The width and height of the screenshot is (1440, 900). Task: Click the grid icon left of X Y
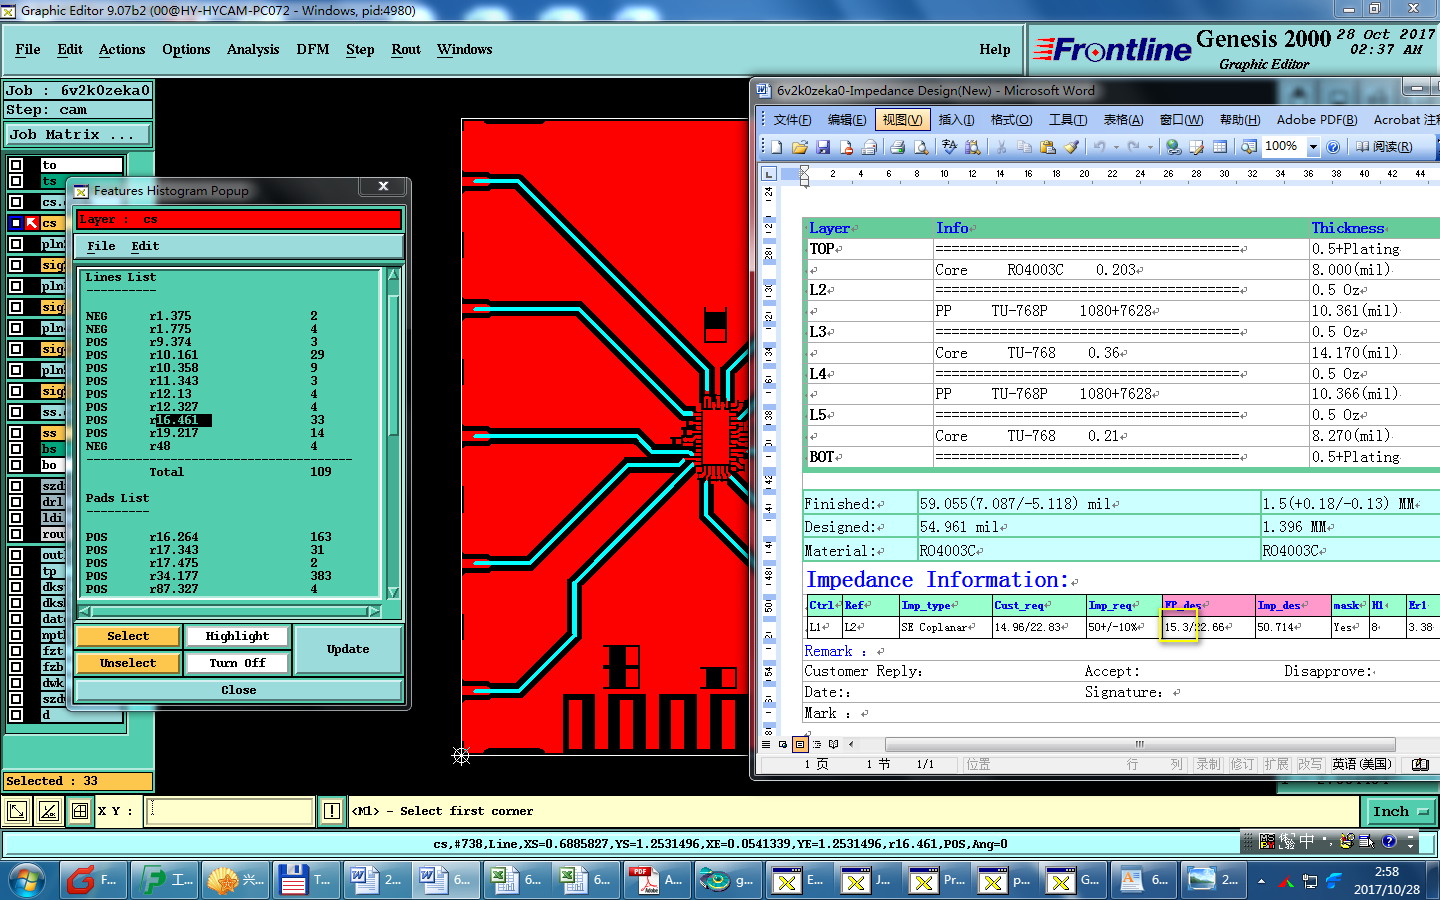pyautogui.click(x=80, y=811)
